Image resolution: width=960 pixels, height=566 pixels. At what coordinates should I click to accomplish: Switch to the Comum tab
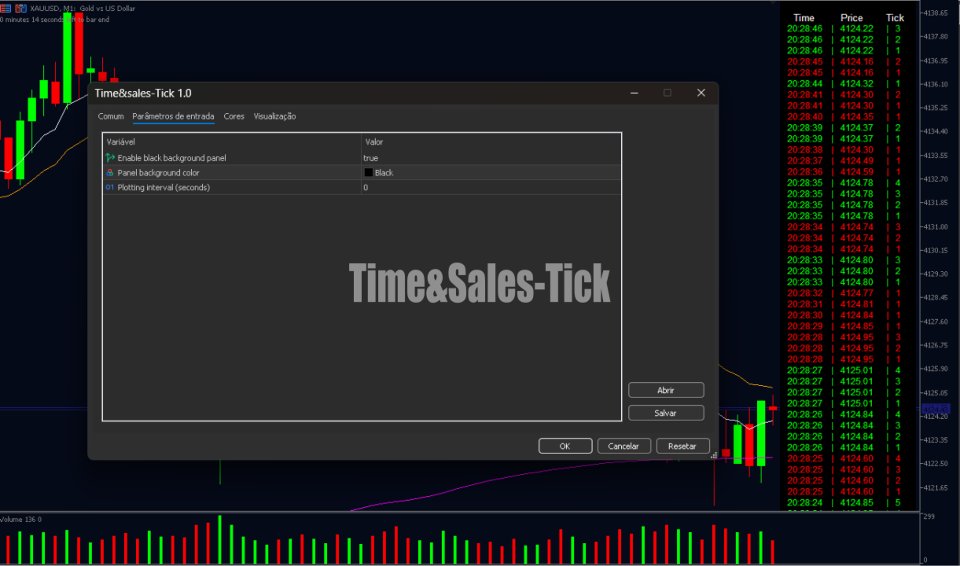[111, 116]
